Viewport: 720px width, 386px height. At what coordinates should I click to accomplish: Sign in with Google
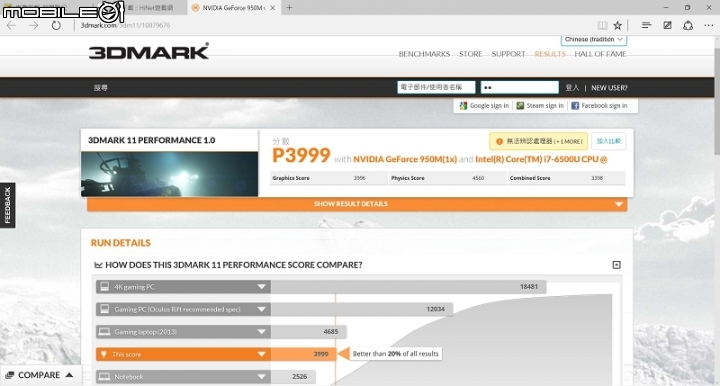point(484,106)
